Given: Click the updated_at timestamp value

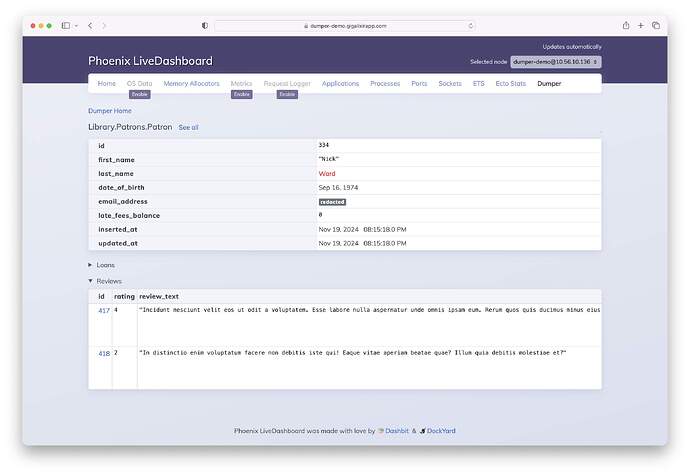Looking at the screenshot, I should click(362, 243).
